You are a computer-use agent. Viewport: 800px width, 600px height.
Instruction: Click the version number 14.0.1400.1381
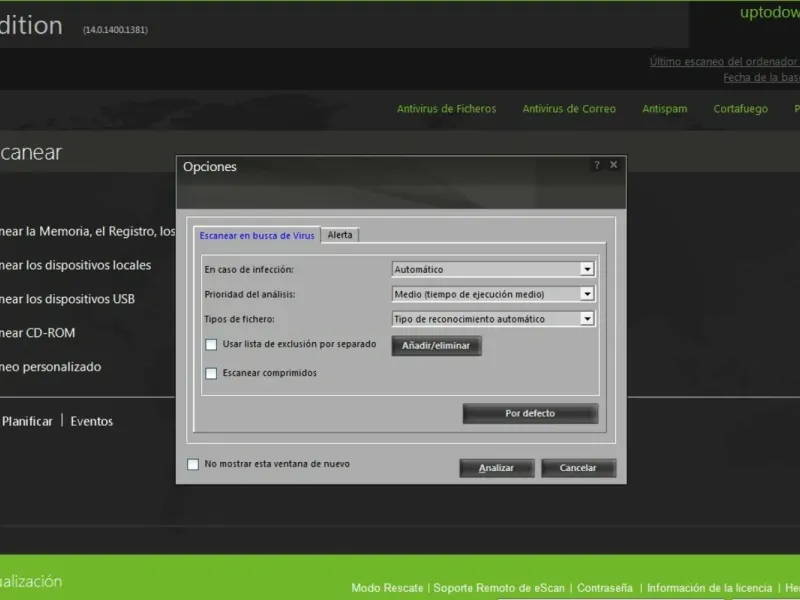115,30
